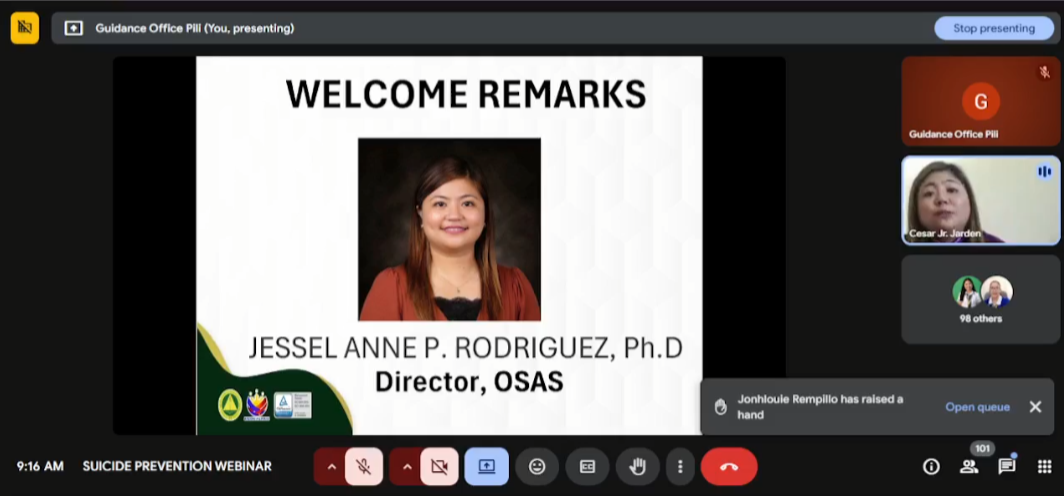Open queue link in raised hand notification
Screen dimensions: 1064x496
(977, 407)
